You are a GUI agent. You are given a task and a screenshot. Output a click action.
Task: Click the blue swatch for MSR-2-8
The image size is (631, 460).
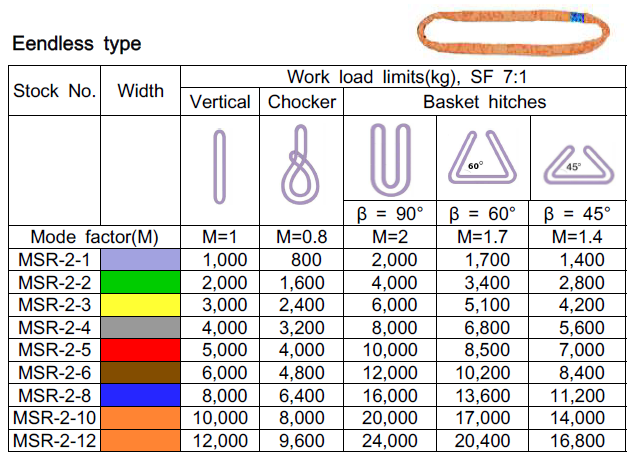pyautogui.click(x=141, y=395)
